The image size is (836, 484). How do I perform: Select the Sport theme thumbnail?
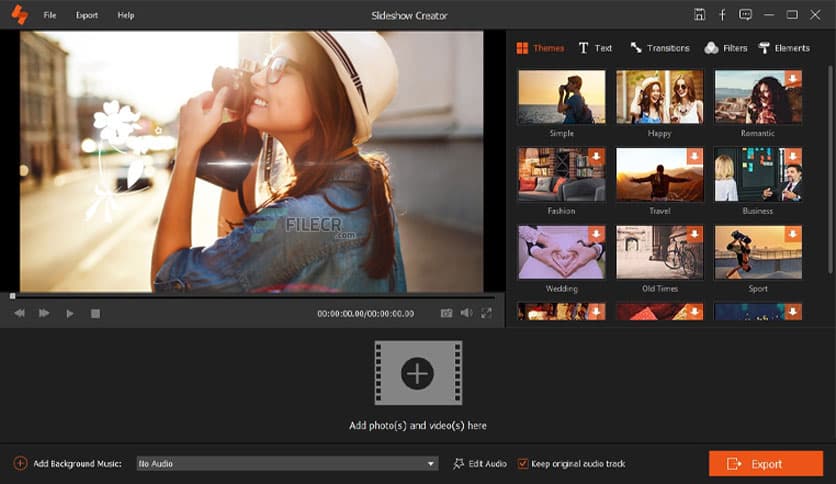click(758, 252)
